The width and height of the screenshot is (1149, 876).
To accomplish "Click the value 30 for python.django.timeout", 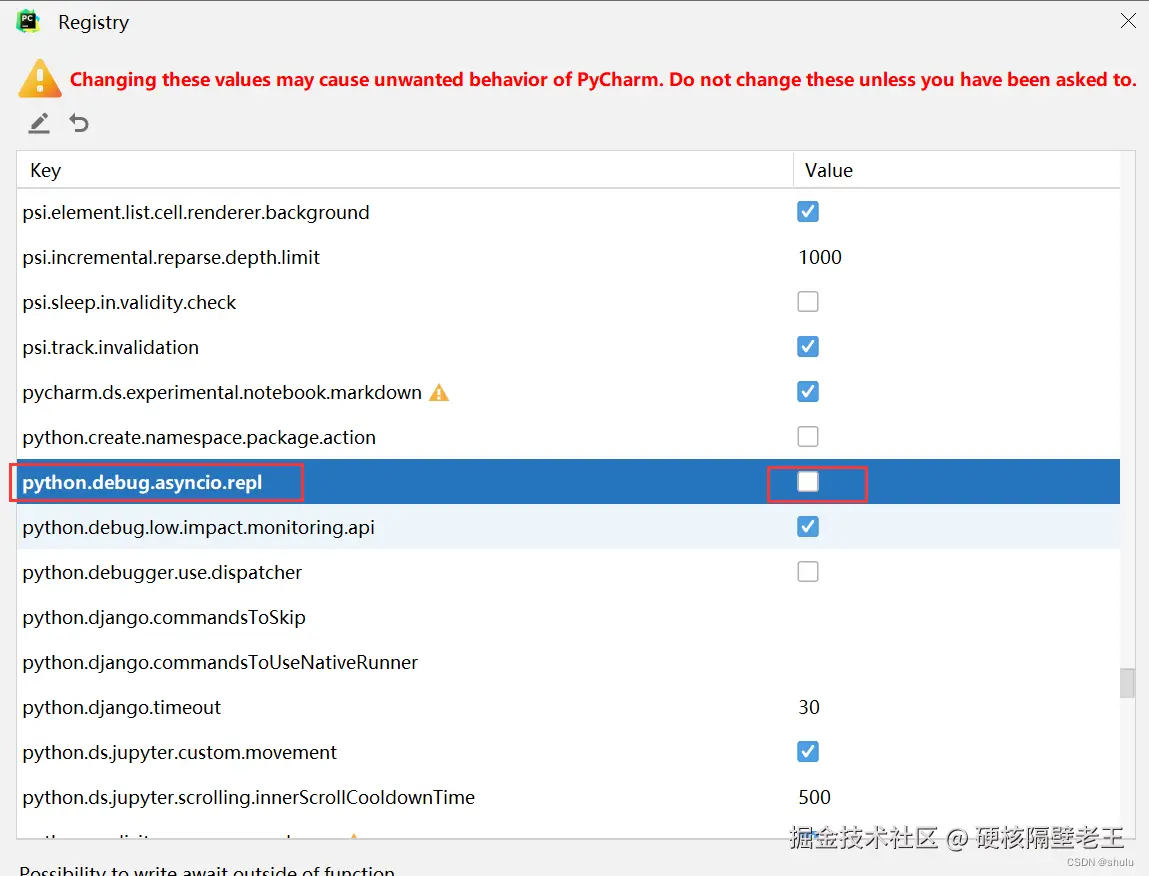I will 809,707.
